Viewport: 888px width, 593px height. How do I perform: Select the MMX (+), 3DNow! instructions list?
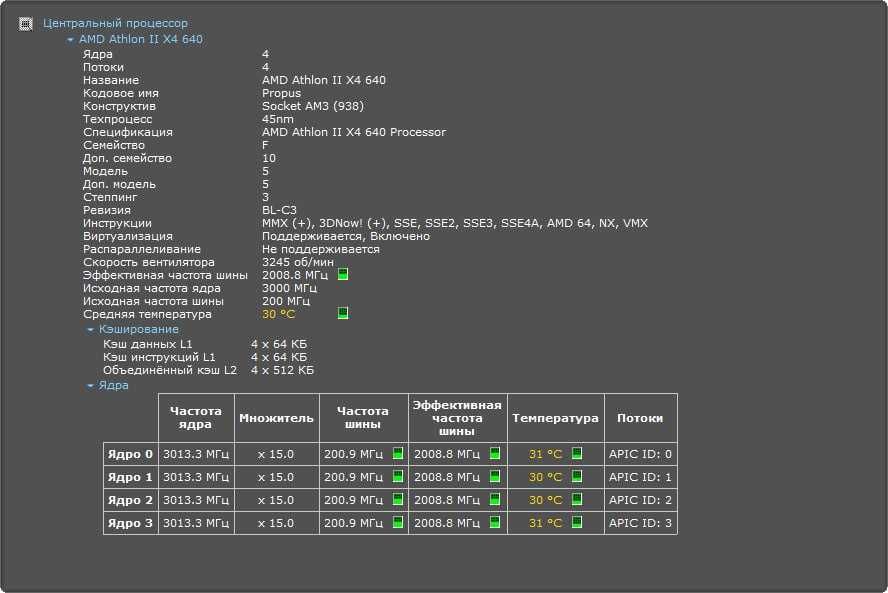pyautogui.click(x=455, y=223)
